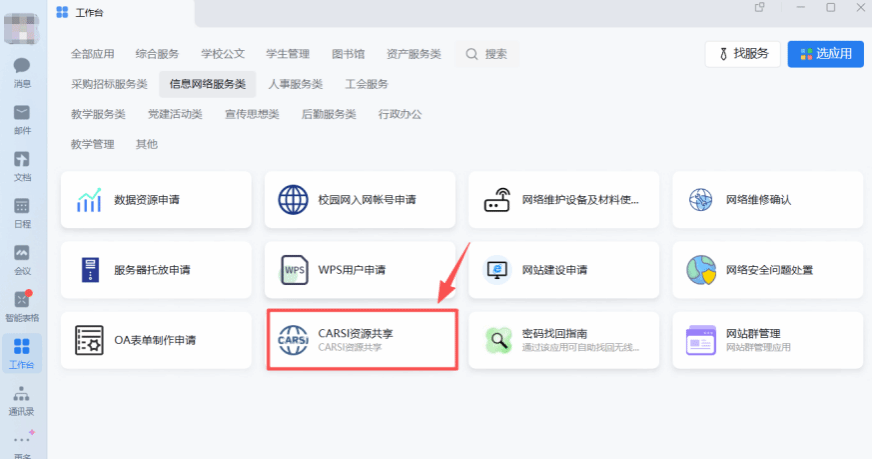
Task: Launch the CARSI资源共享 app card
Action: point(362,340)
